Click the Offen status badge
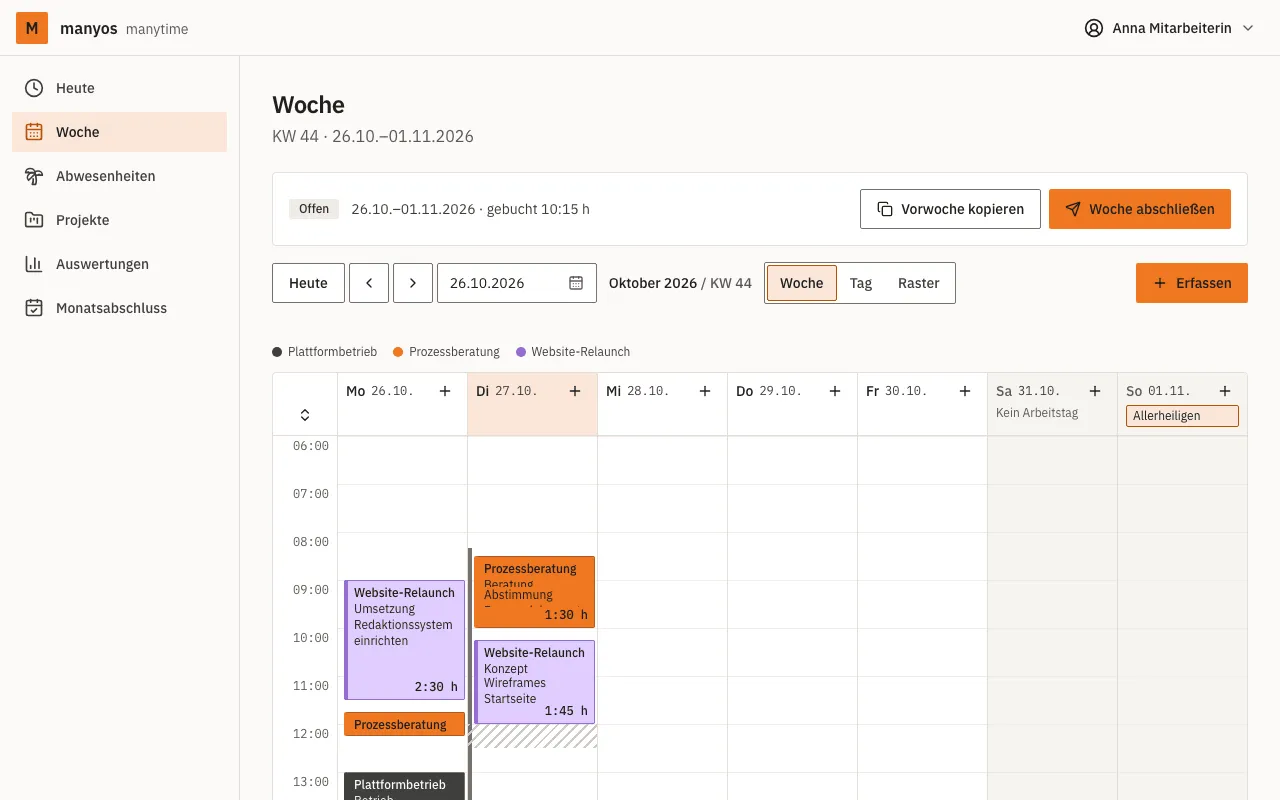 point(314,209)
